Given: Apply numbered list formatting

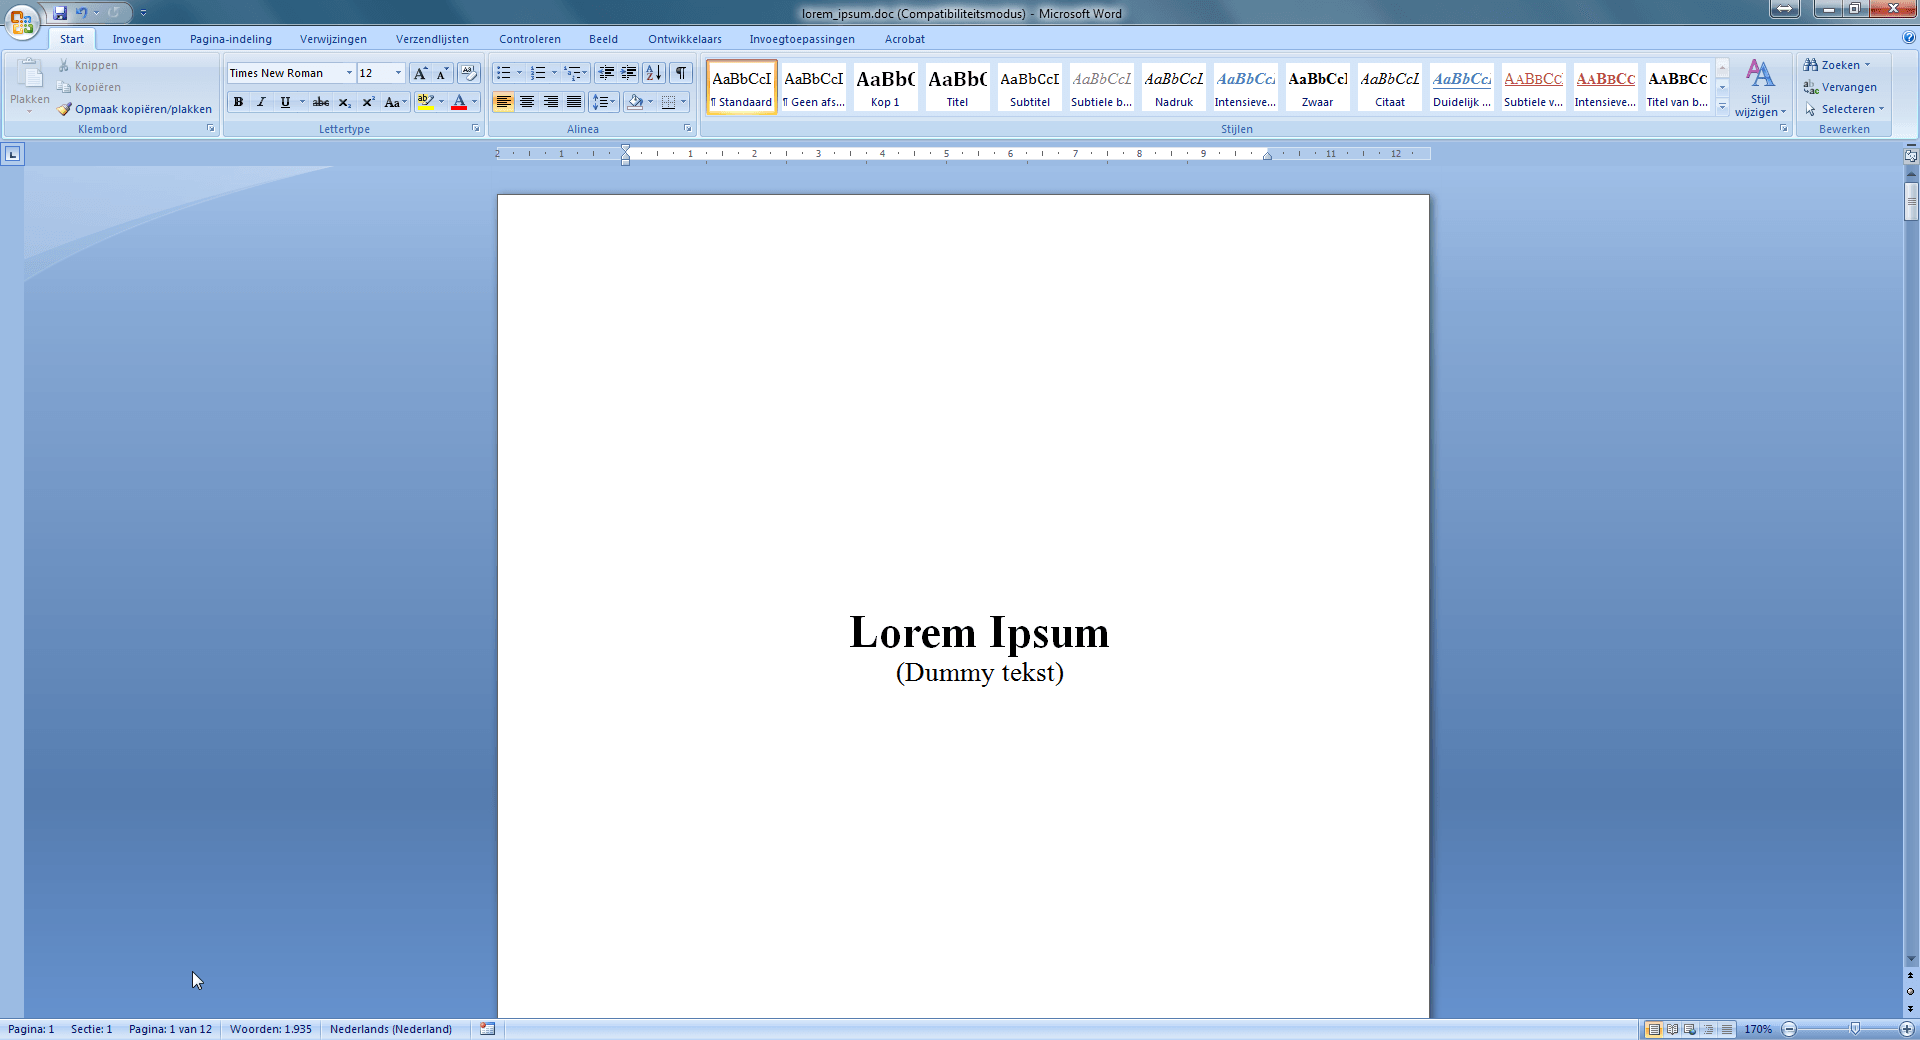Looking at the screenshot, I should point(538,73).
